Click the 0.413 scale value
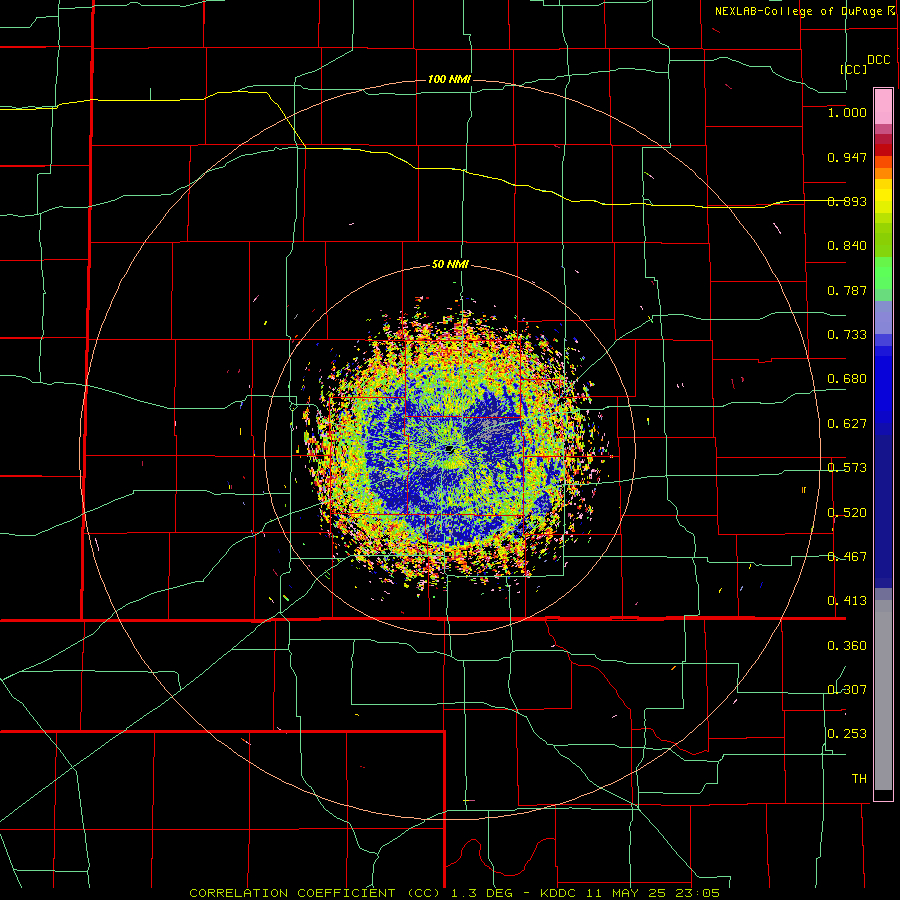Viewport: 900px width, 900px height. (x=847, y=601)
